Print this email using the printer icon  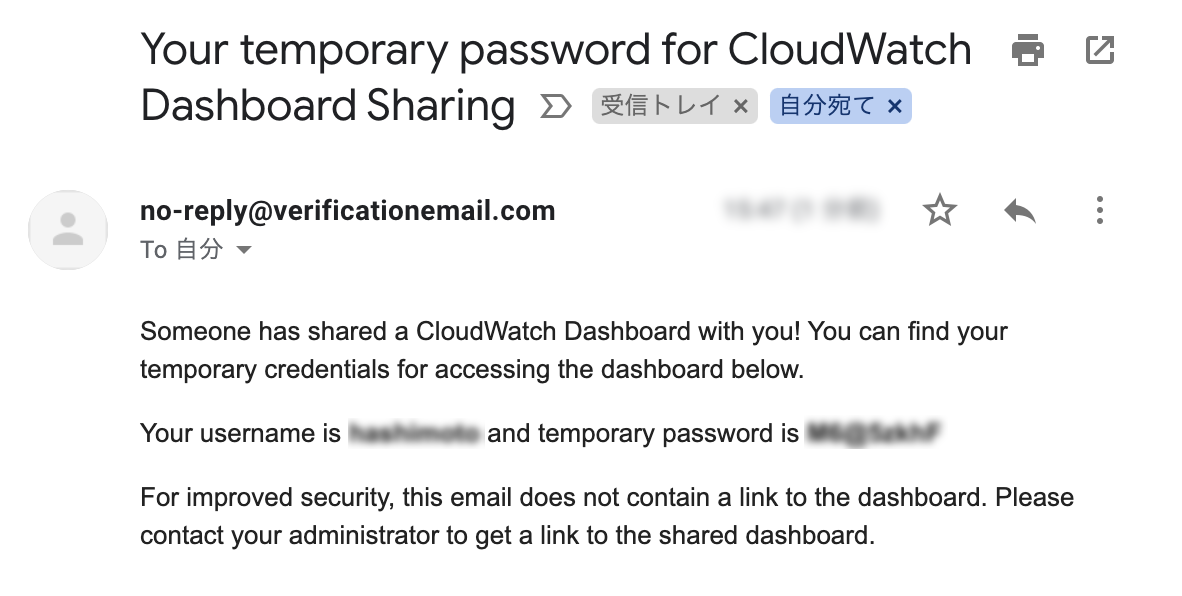1027,49
